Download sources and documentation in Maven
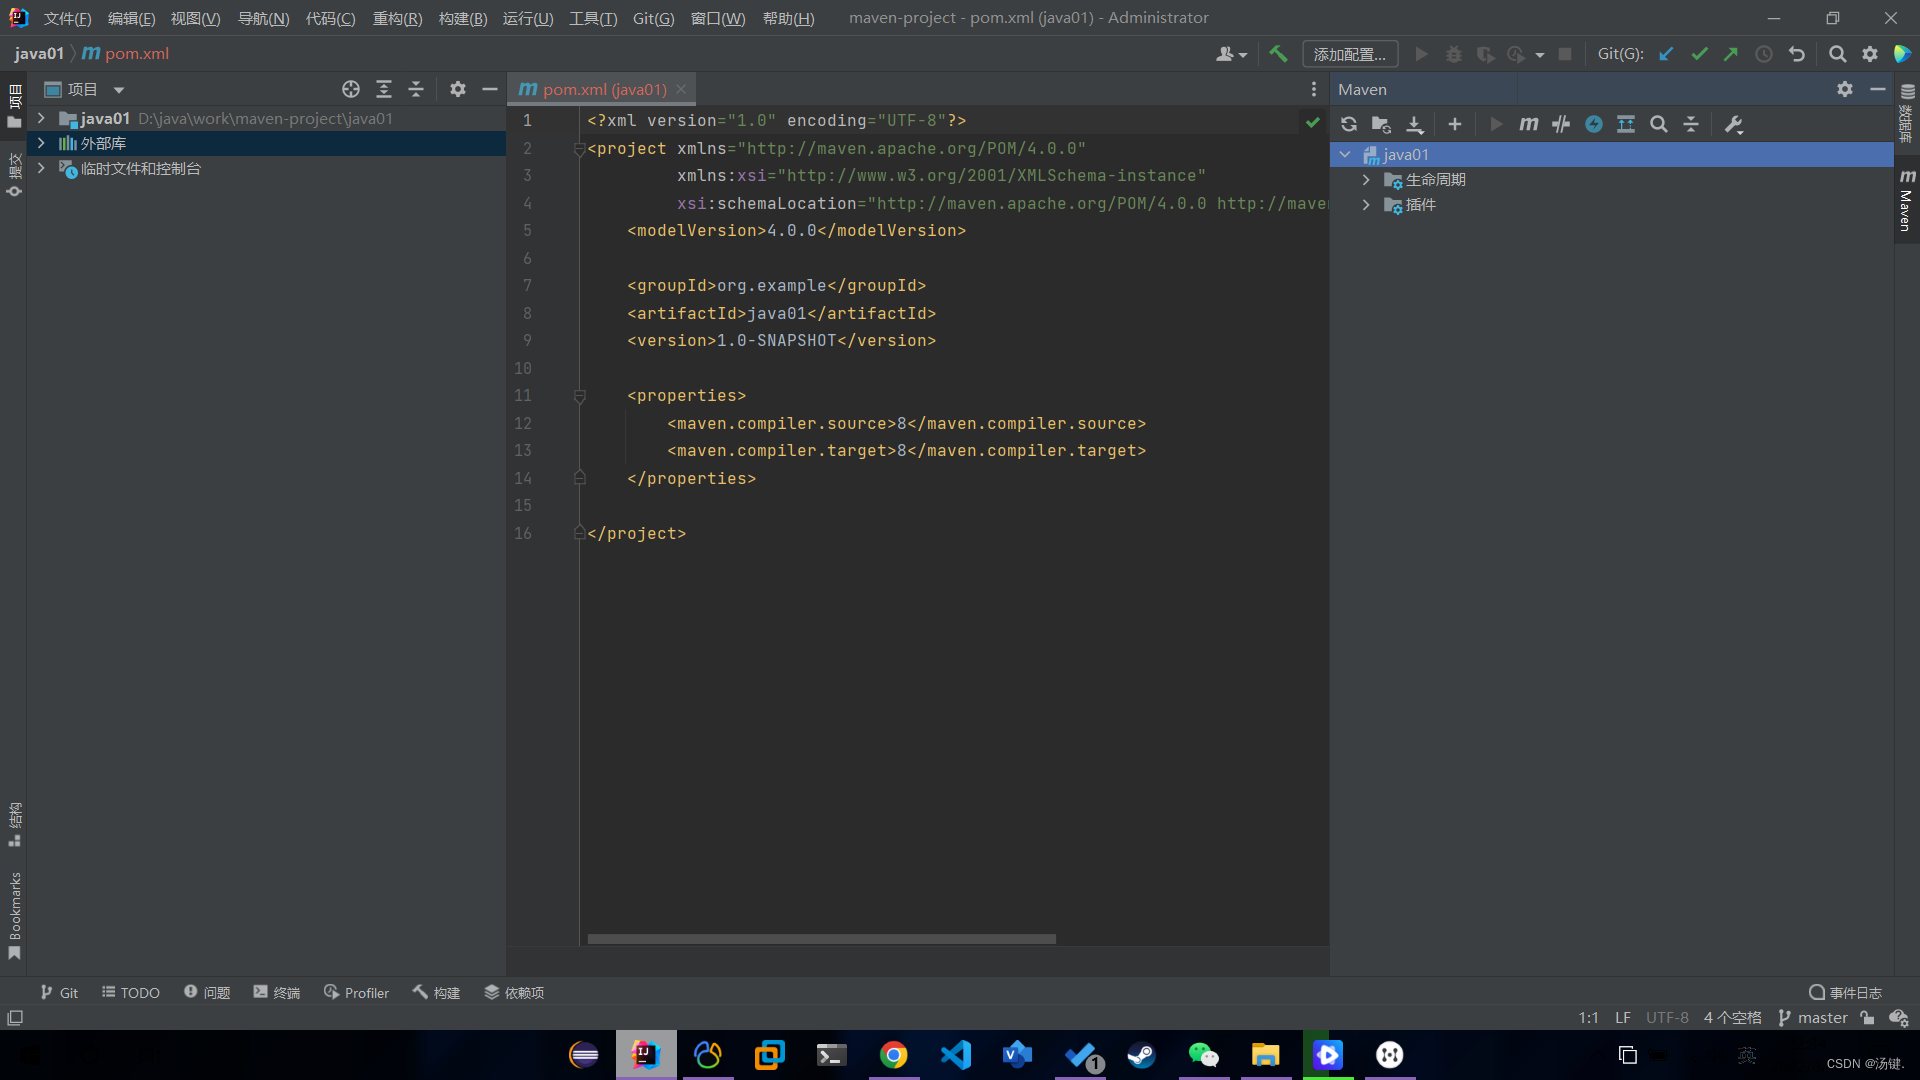 [x=1414, y=124]
